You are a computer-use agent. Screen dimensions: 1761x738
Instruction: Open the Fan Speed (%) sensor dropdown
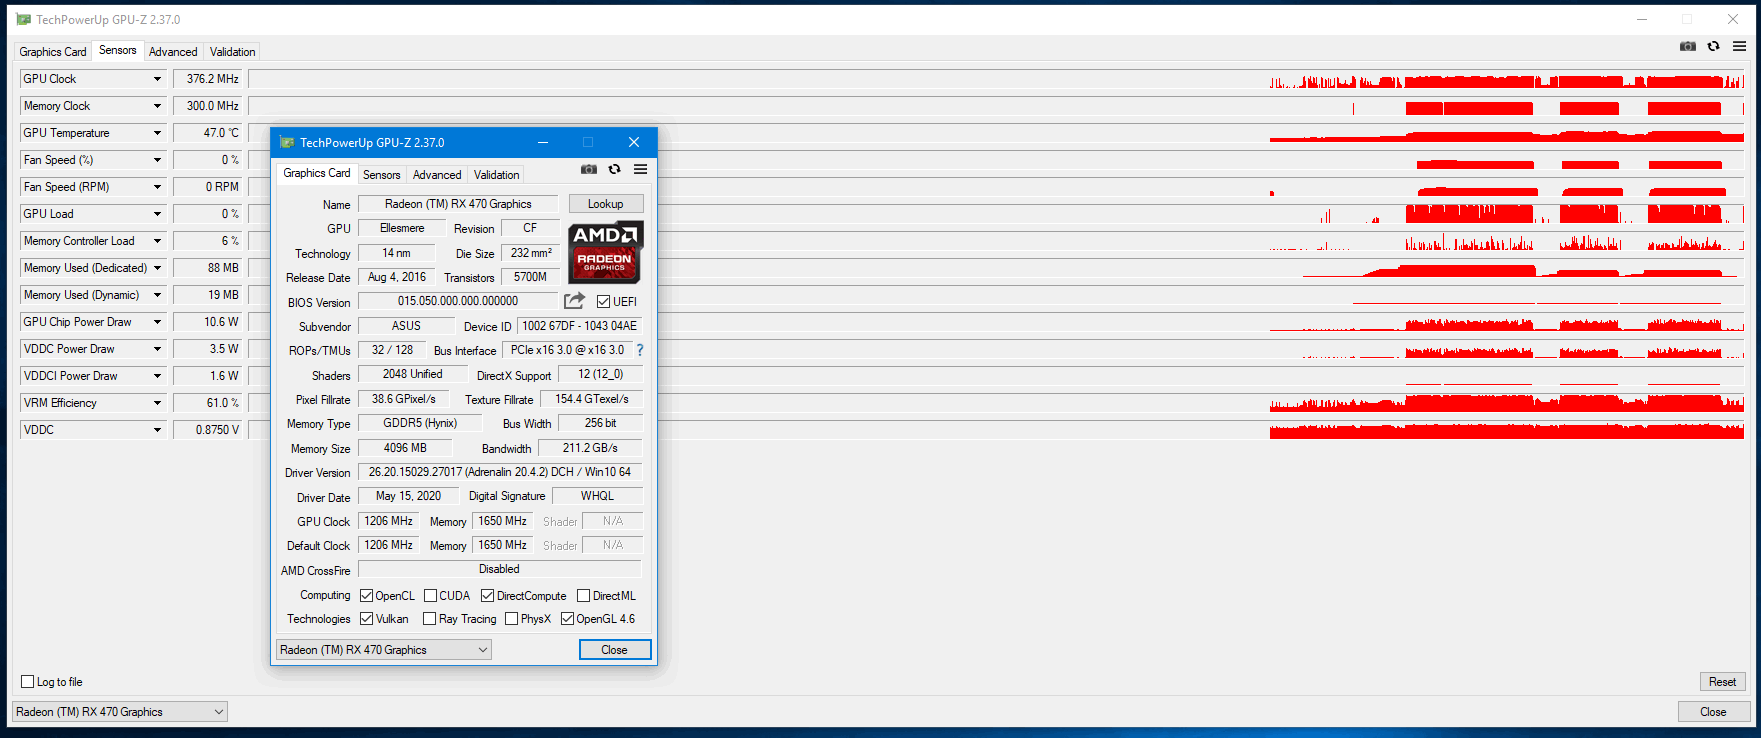point(157,160)
